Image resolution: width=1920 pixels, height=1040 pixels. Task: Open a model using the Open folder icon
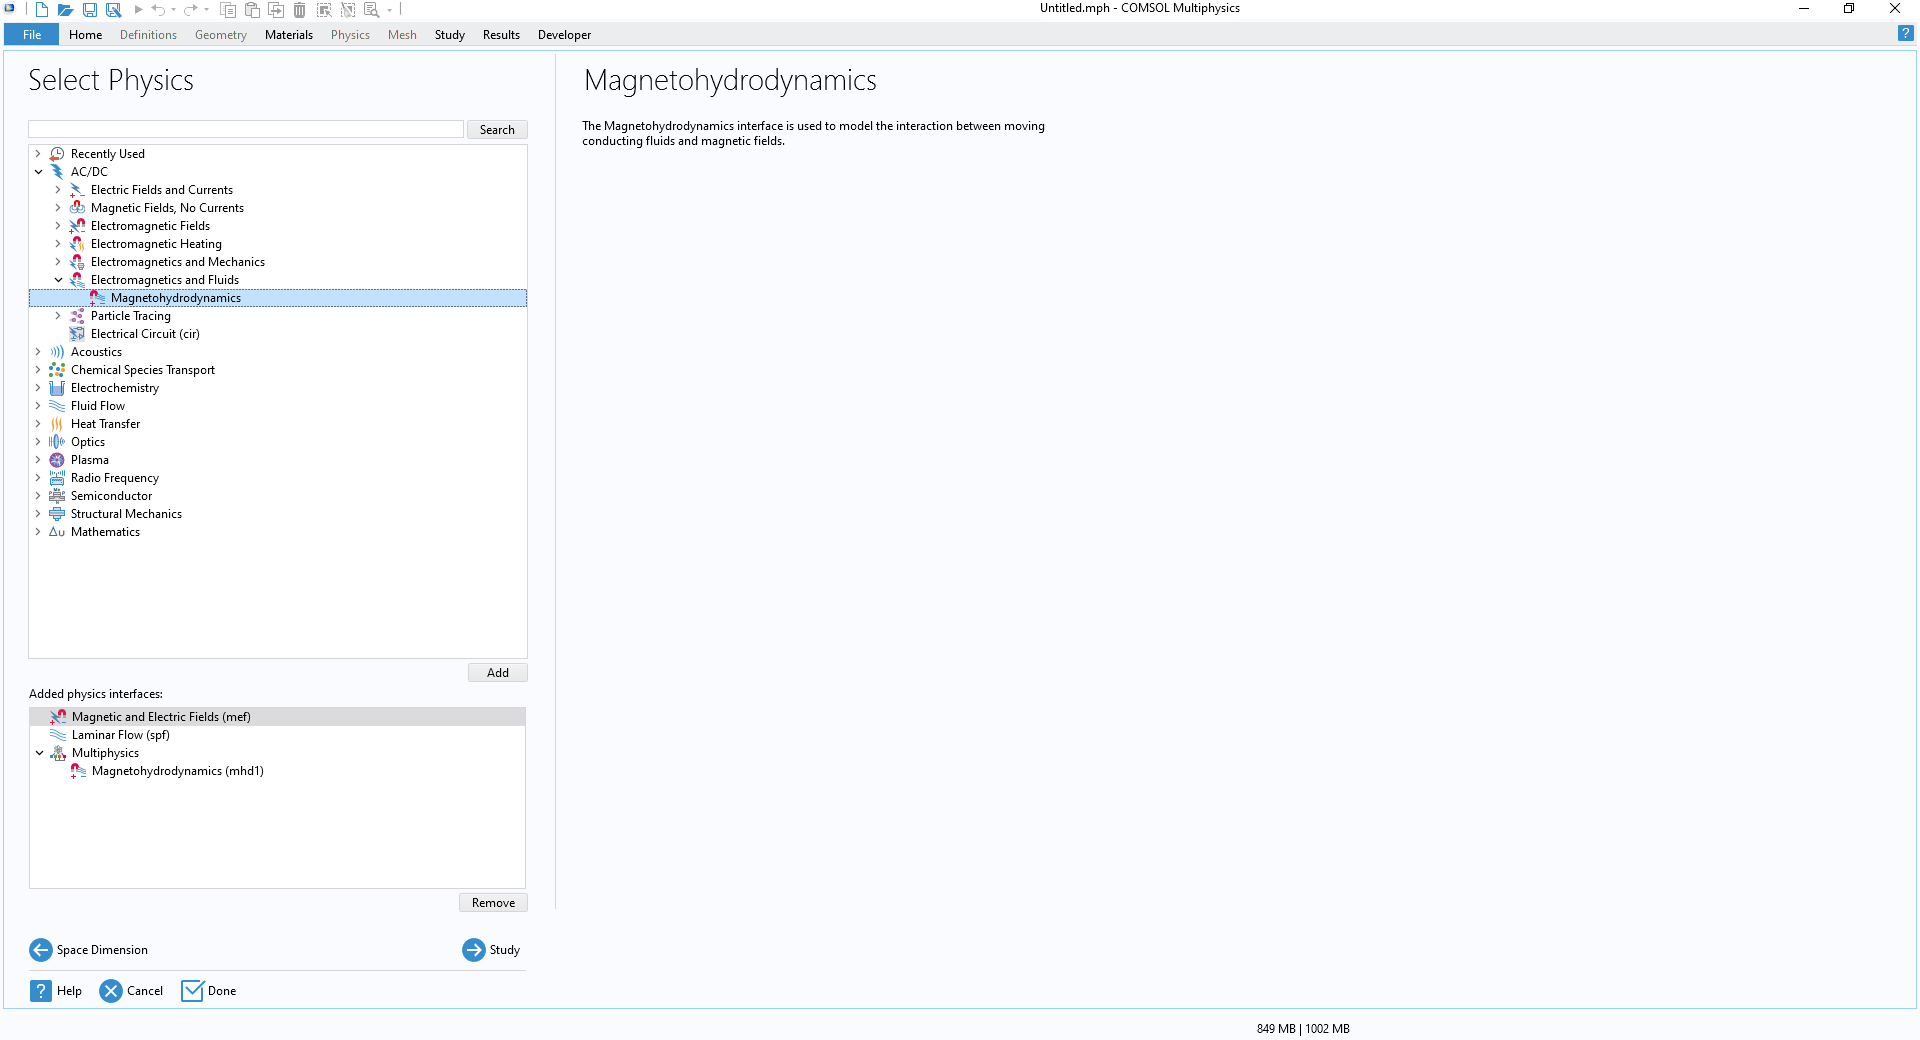click(x=66, y=10)
